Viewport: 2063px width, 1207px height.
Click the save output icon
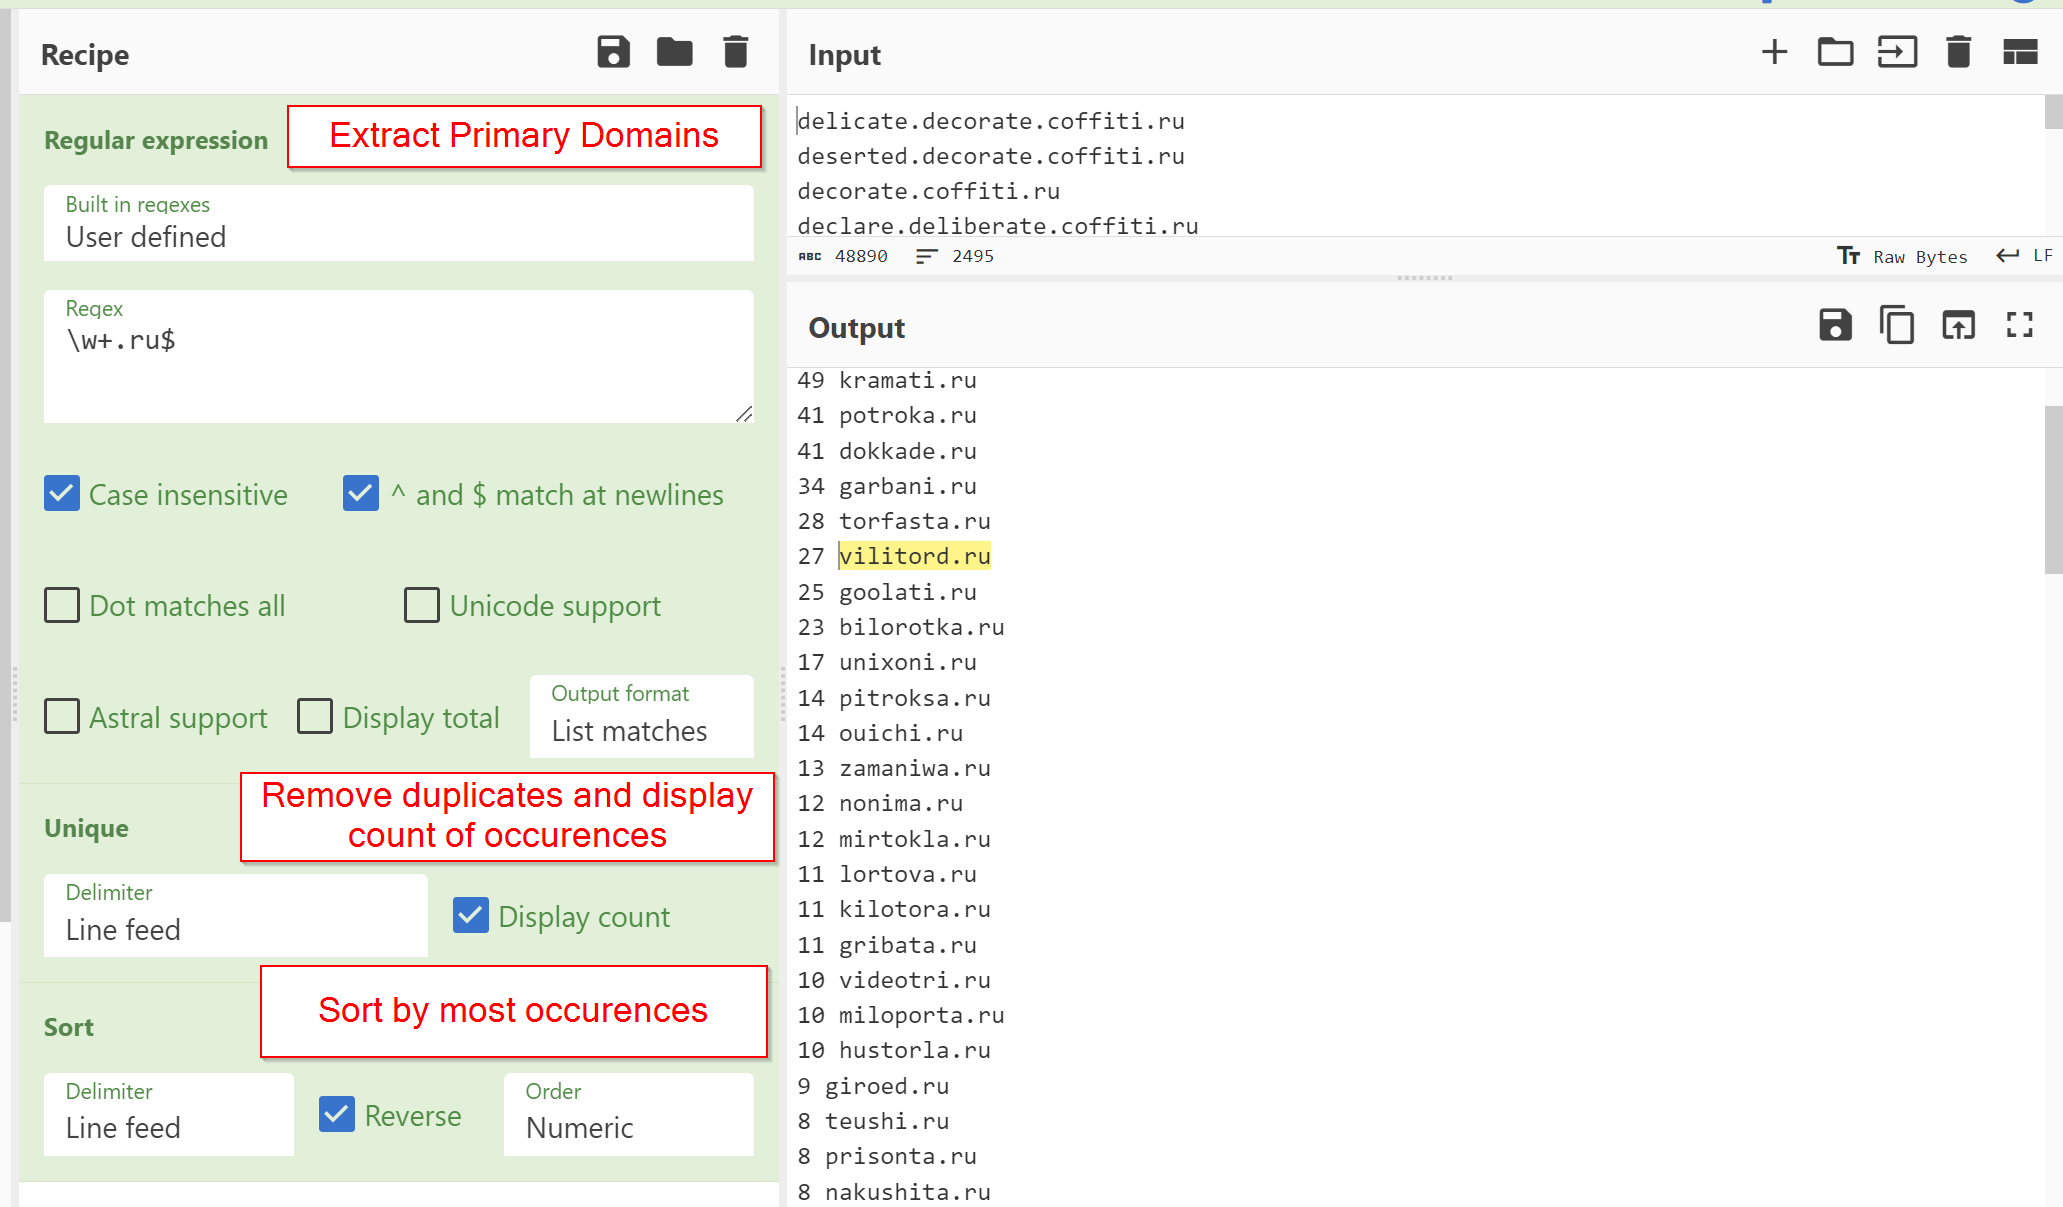(x=1837, y=325)
